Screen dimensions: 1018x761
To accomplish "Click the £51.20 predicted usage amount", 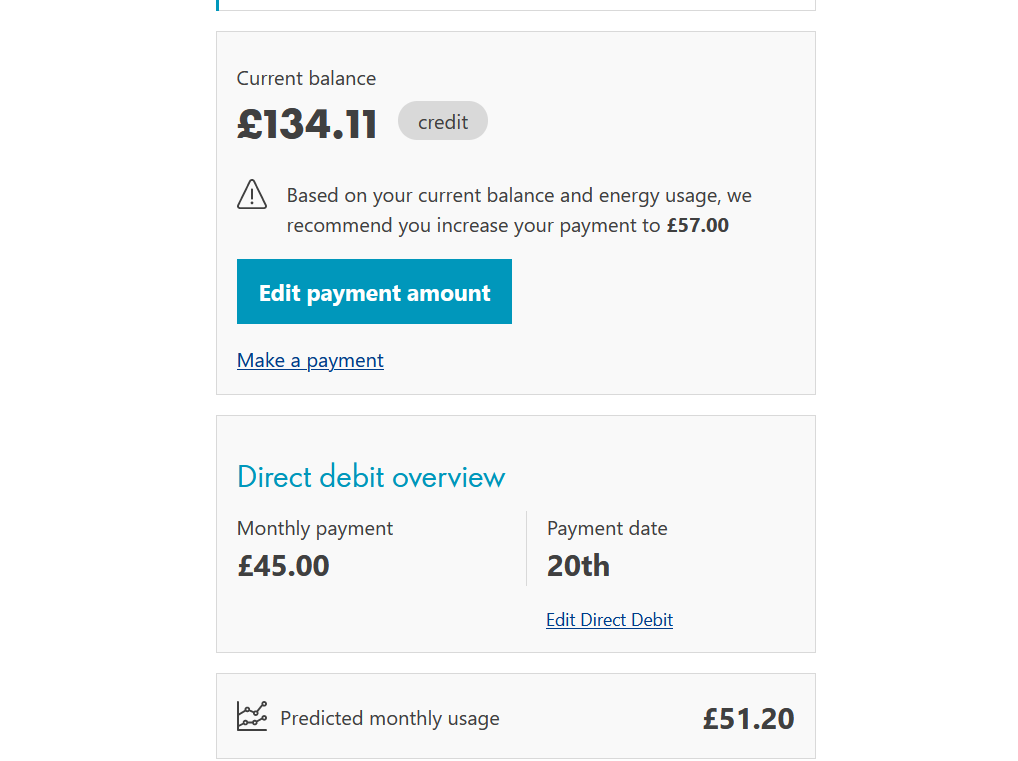I will click(x=748, y=718).
